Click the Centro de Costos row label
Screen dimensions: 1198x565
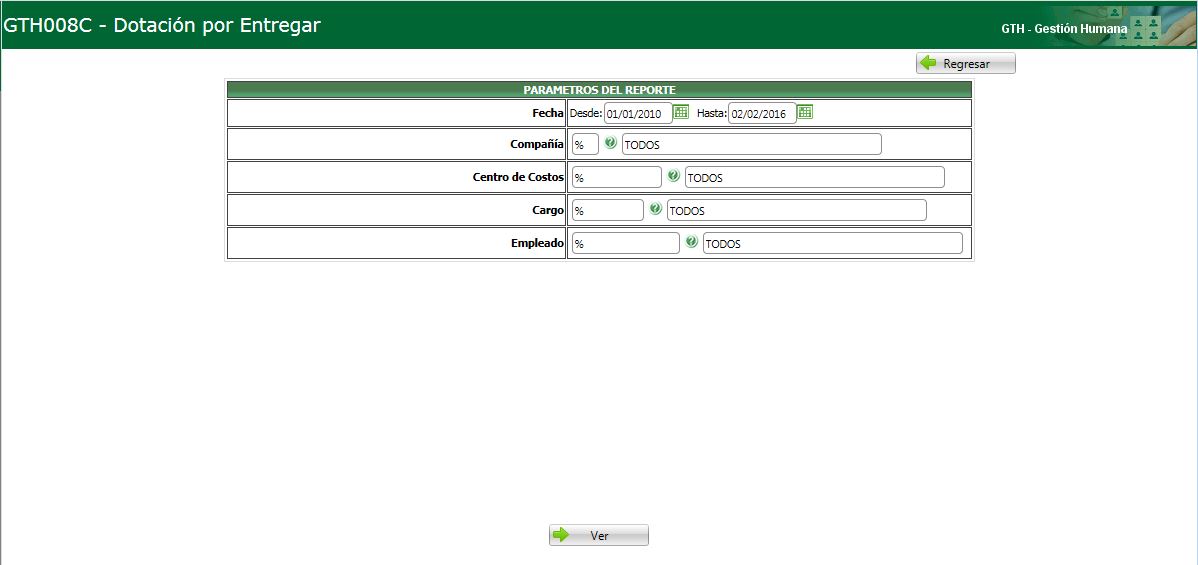(519, 177)
